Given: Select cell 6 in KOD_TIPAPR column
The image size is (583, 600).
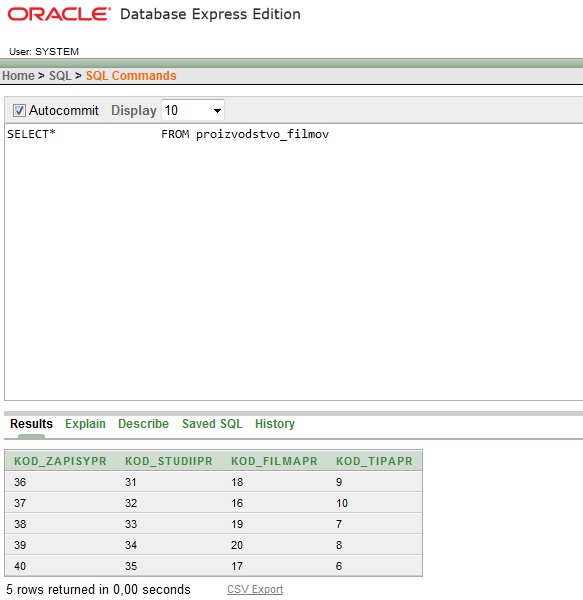Looking at the screenshot, I should (x=339, y=566).
